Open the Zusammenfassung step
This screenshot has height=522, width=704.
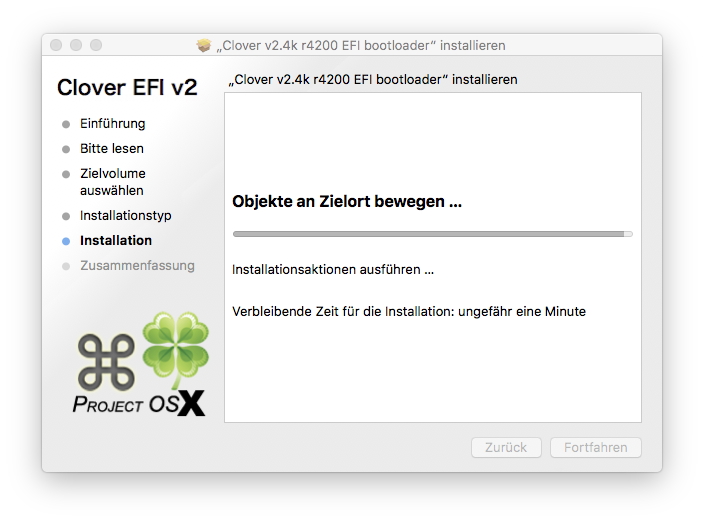137,266
